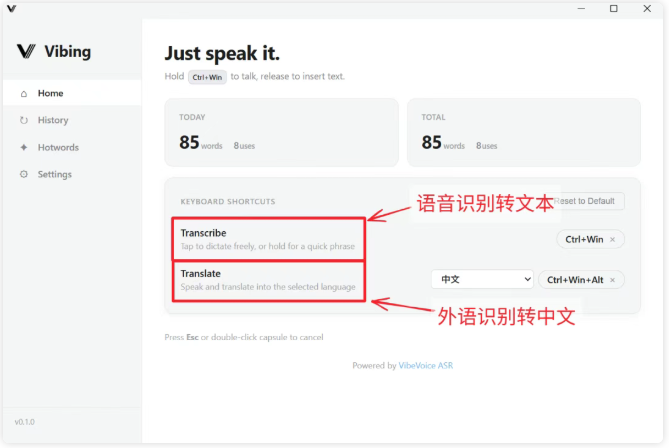
Task: Open the History page label in the sidebar
Action: click(x=53, y=121)
